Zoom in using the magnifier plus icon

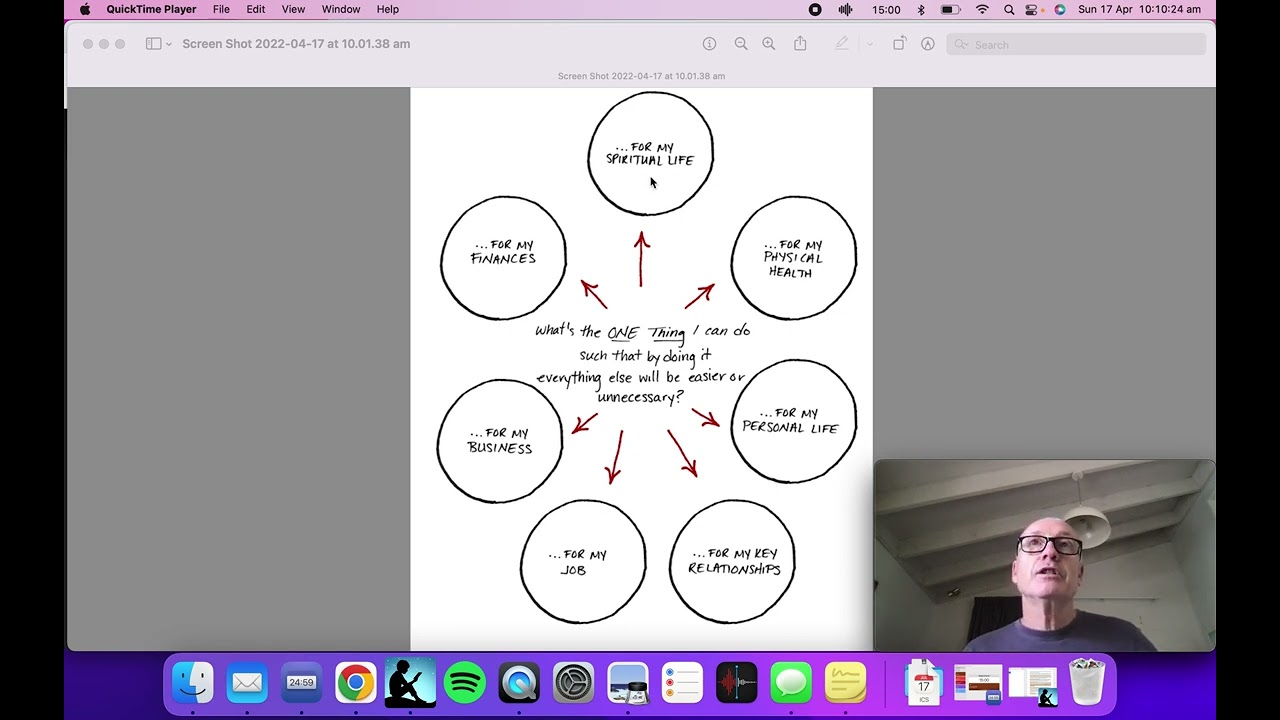point(769,44)
